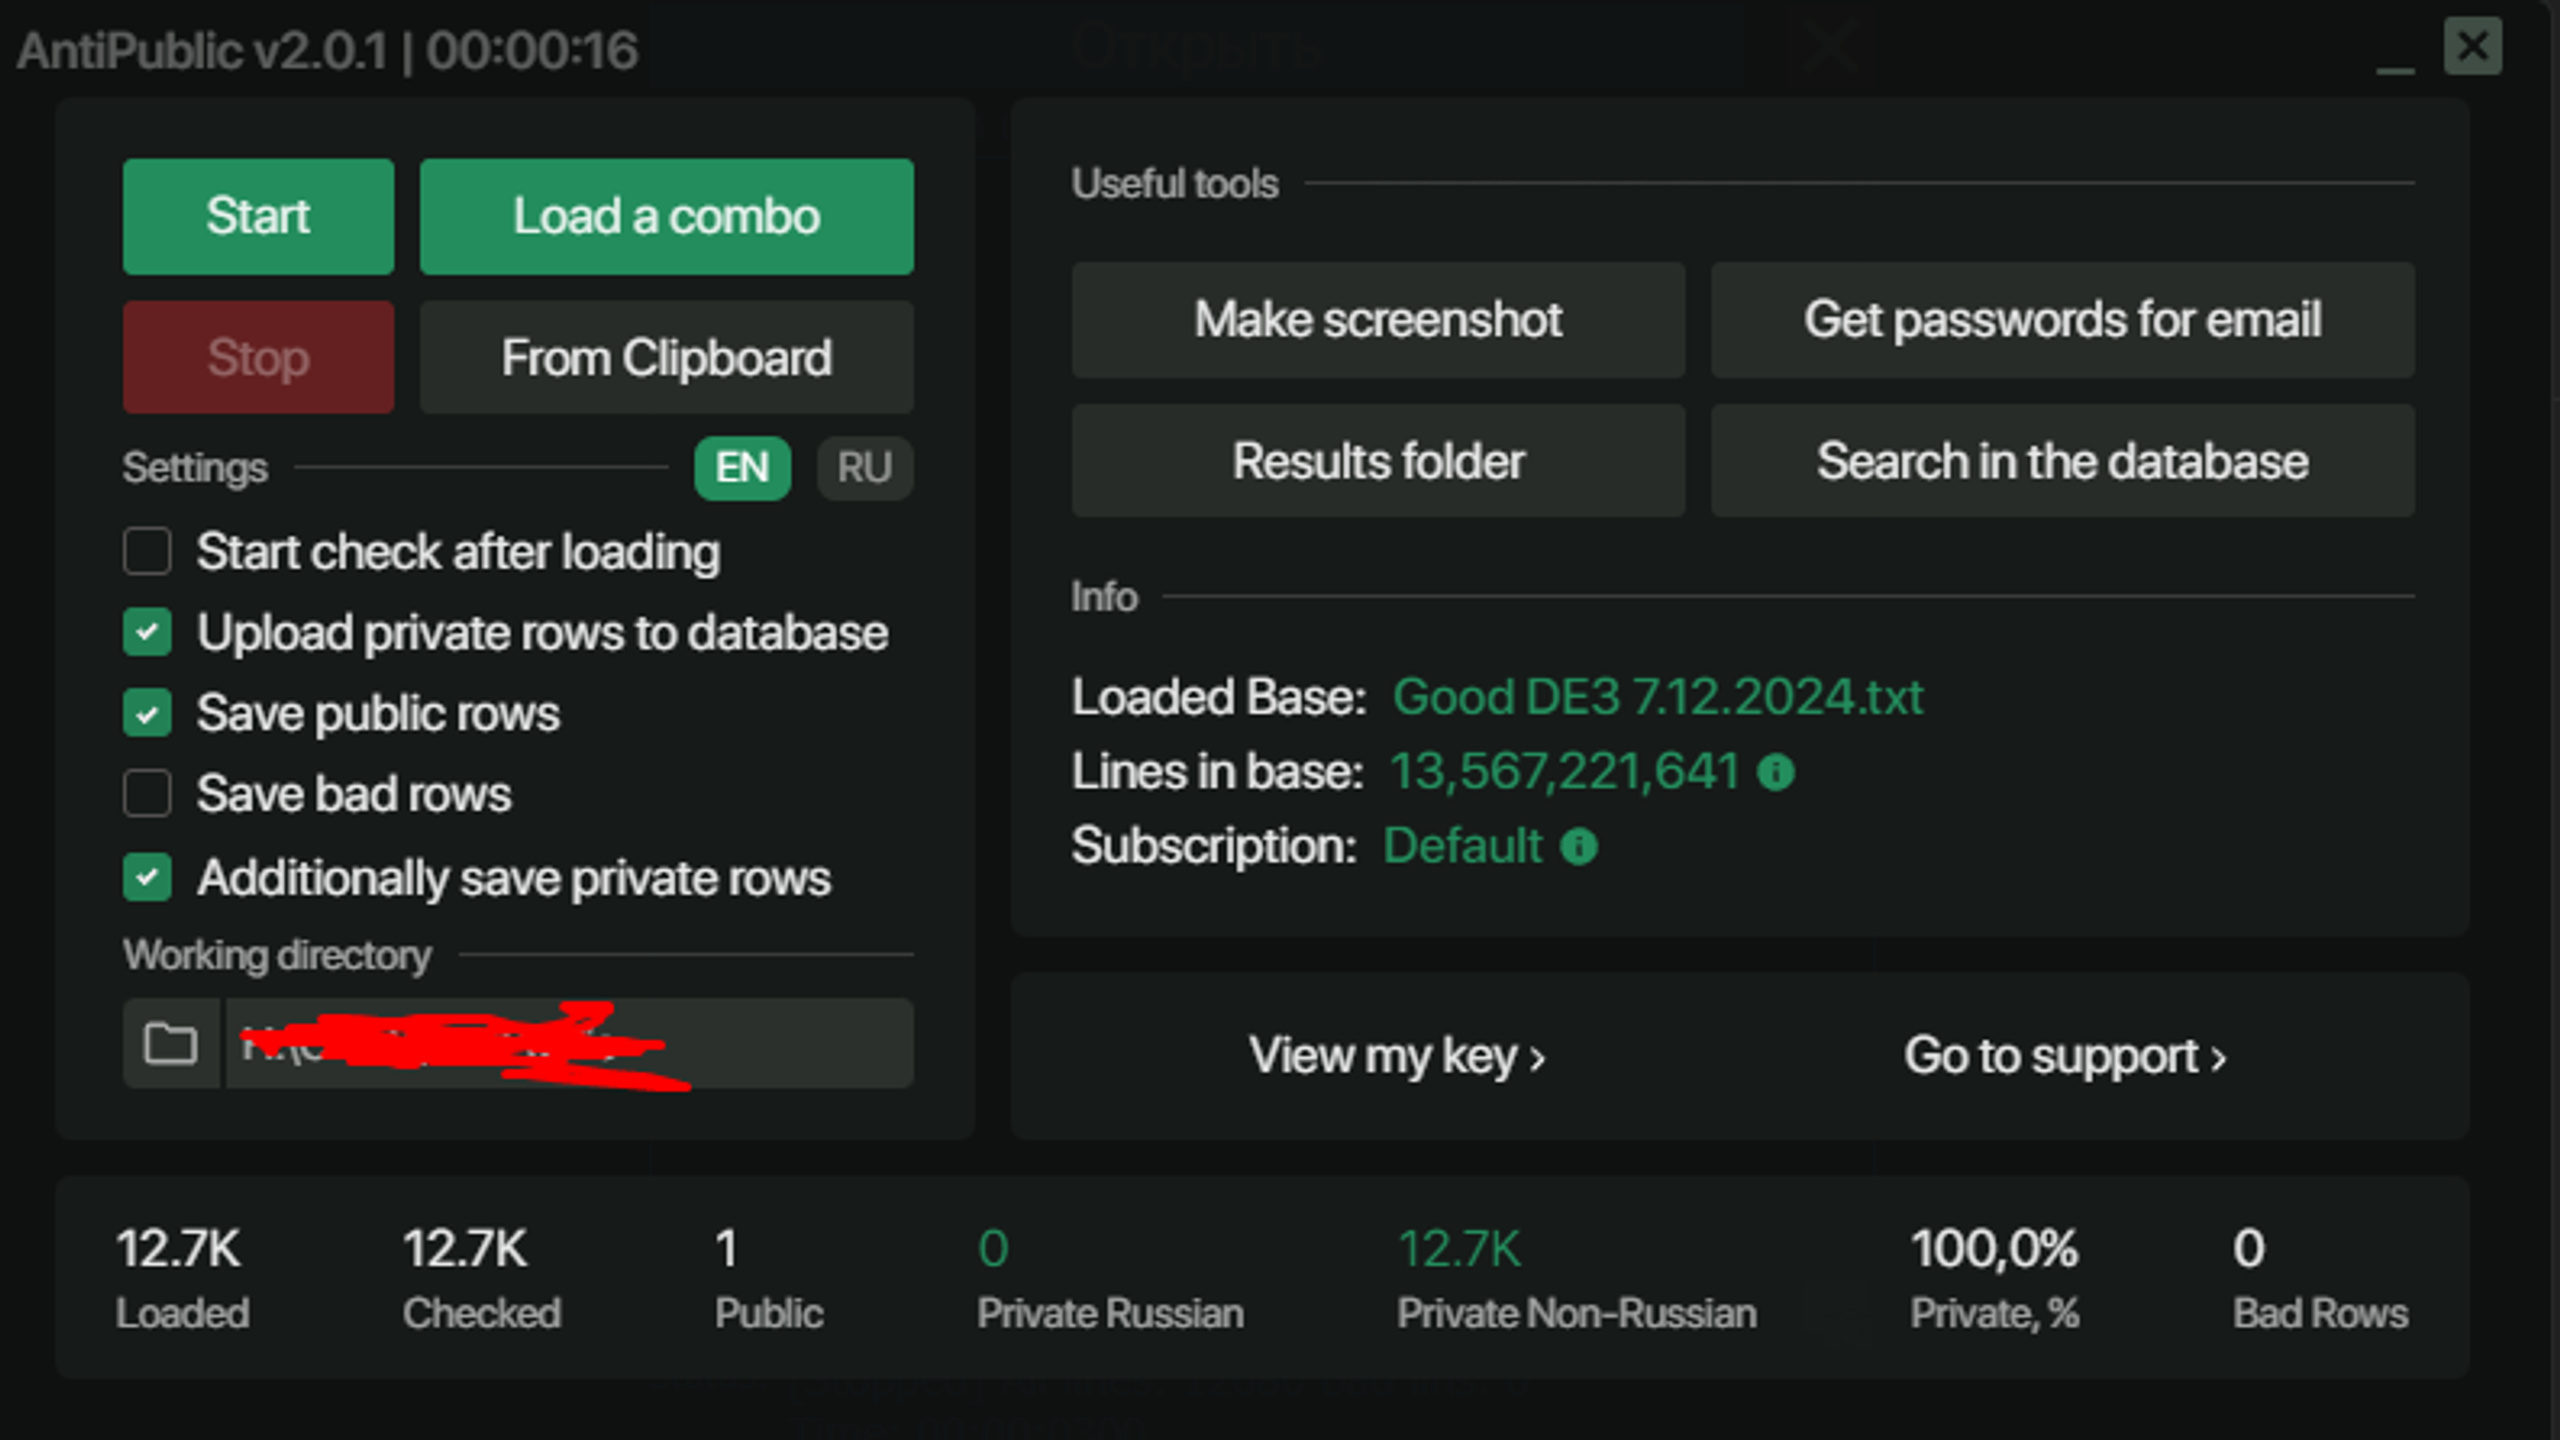This screenshot has height=1440, width=2560.
Task: Click the working directory folder icon
Action: click(171, 1044)
